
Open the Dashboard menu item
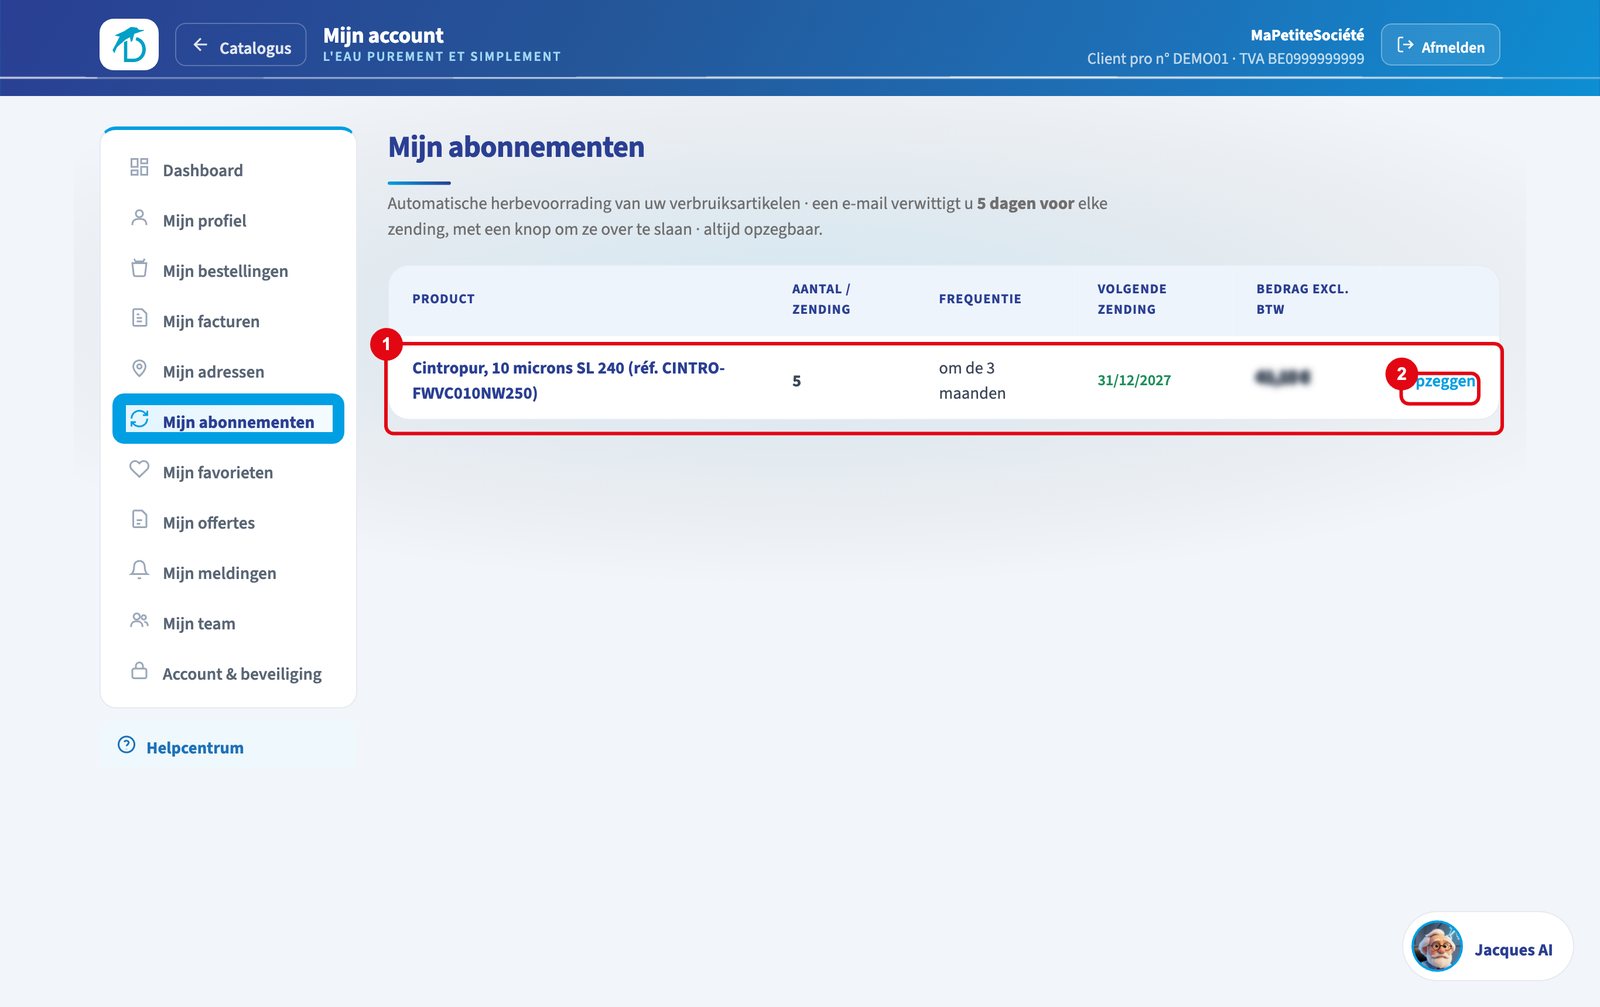click(x=228, y=170)
